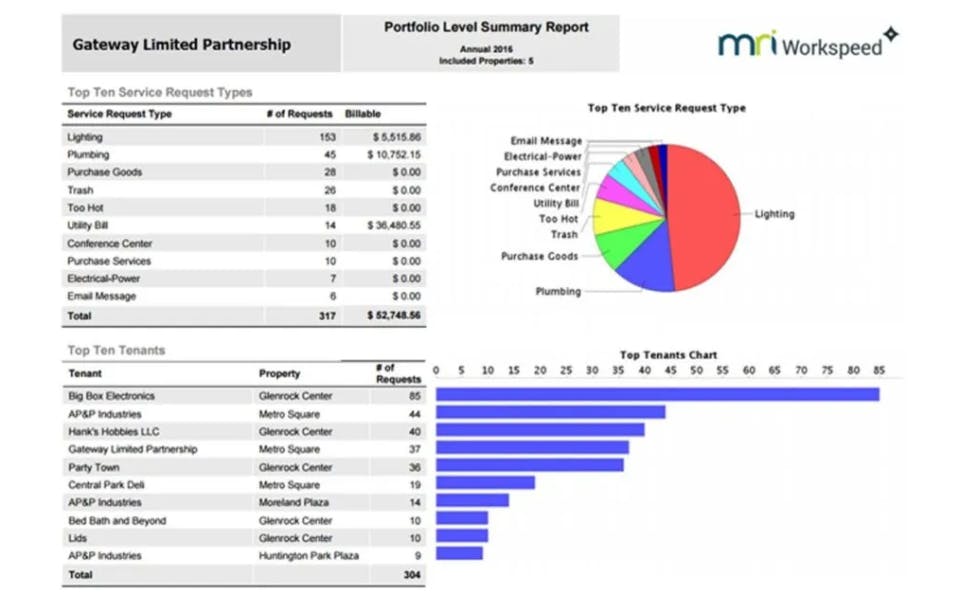Click the Email Message legend label
This screenshot has width=960, height=594.
[546, 141]
